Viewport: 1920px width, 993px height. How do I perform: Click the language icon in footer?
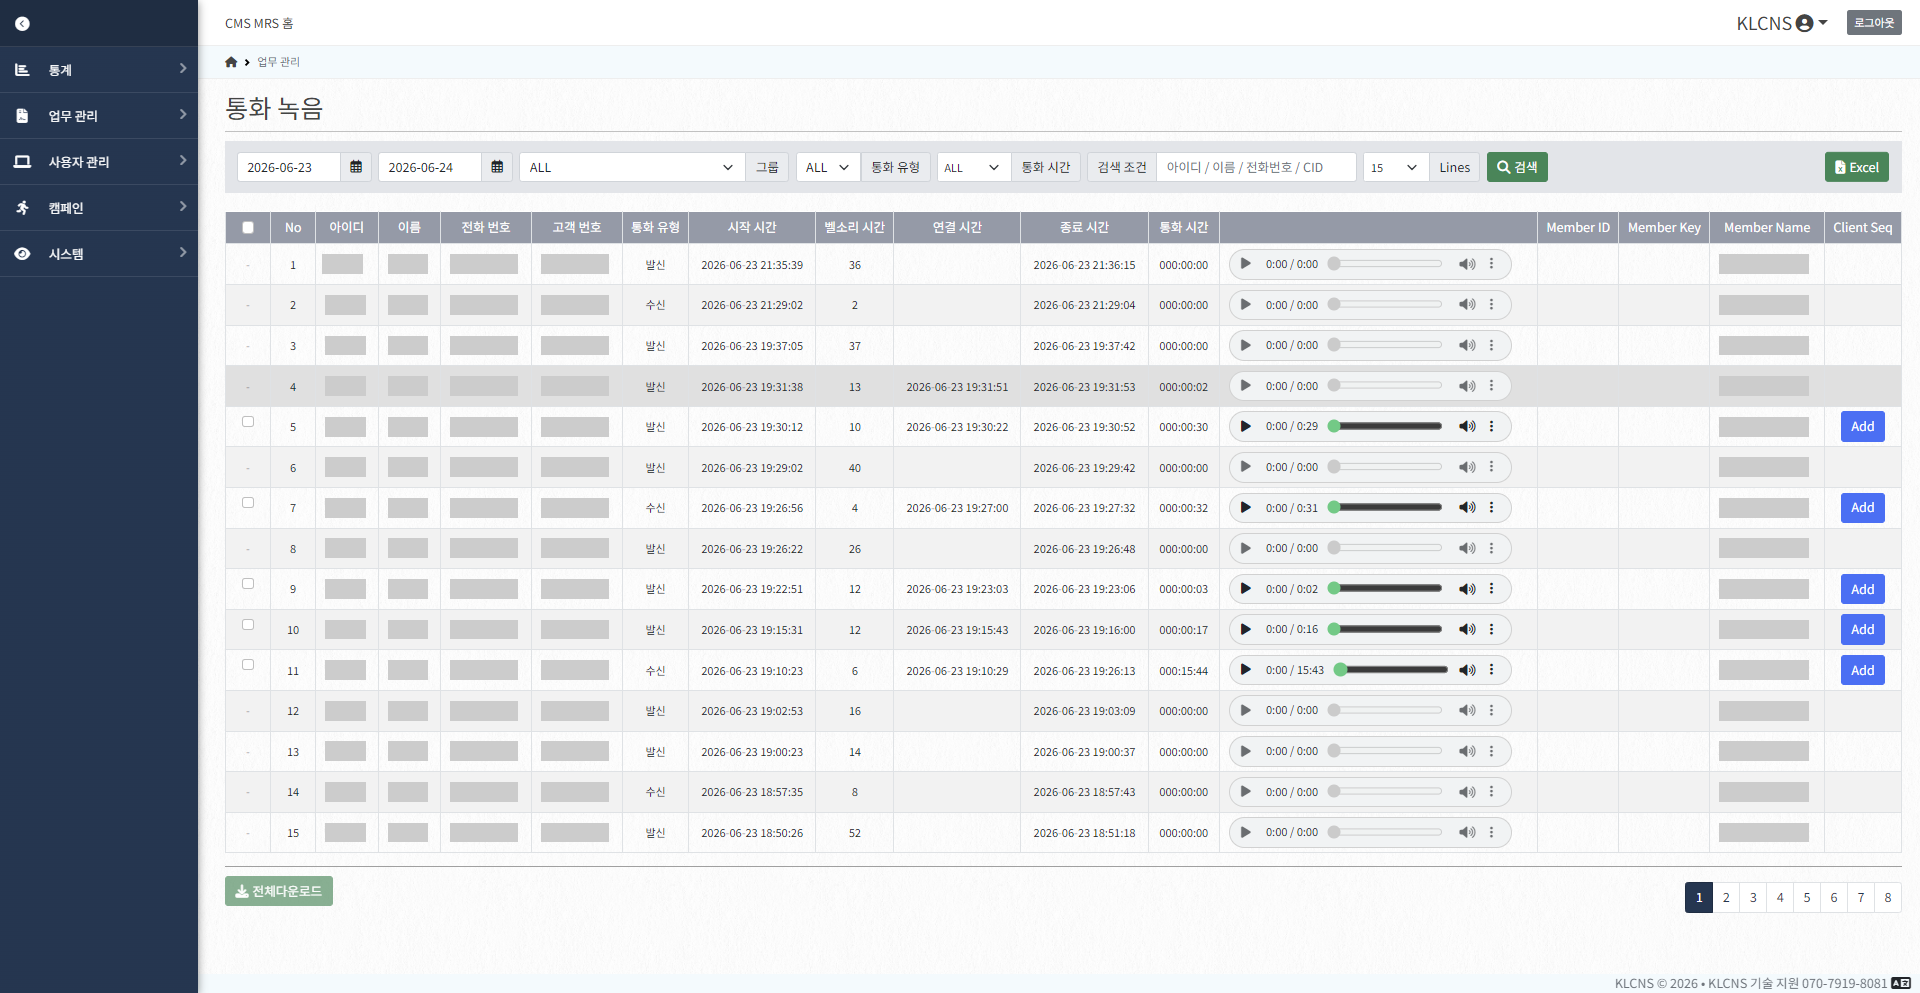(x=1901, y=983)
